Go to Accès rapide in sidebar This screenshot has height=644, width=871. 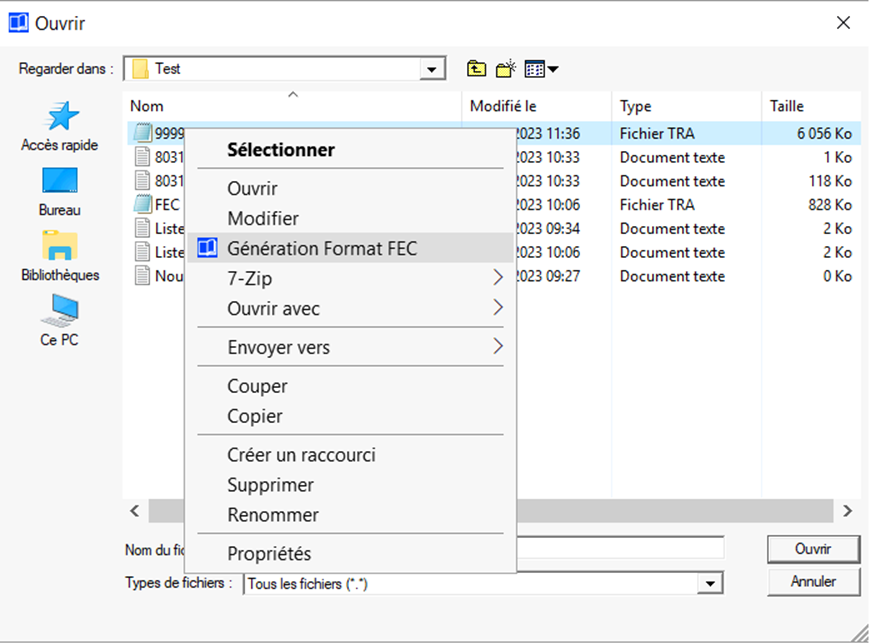tap(60, 126)
